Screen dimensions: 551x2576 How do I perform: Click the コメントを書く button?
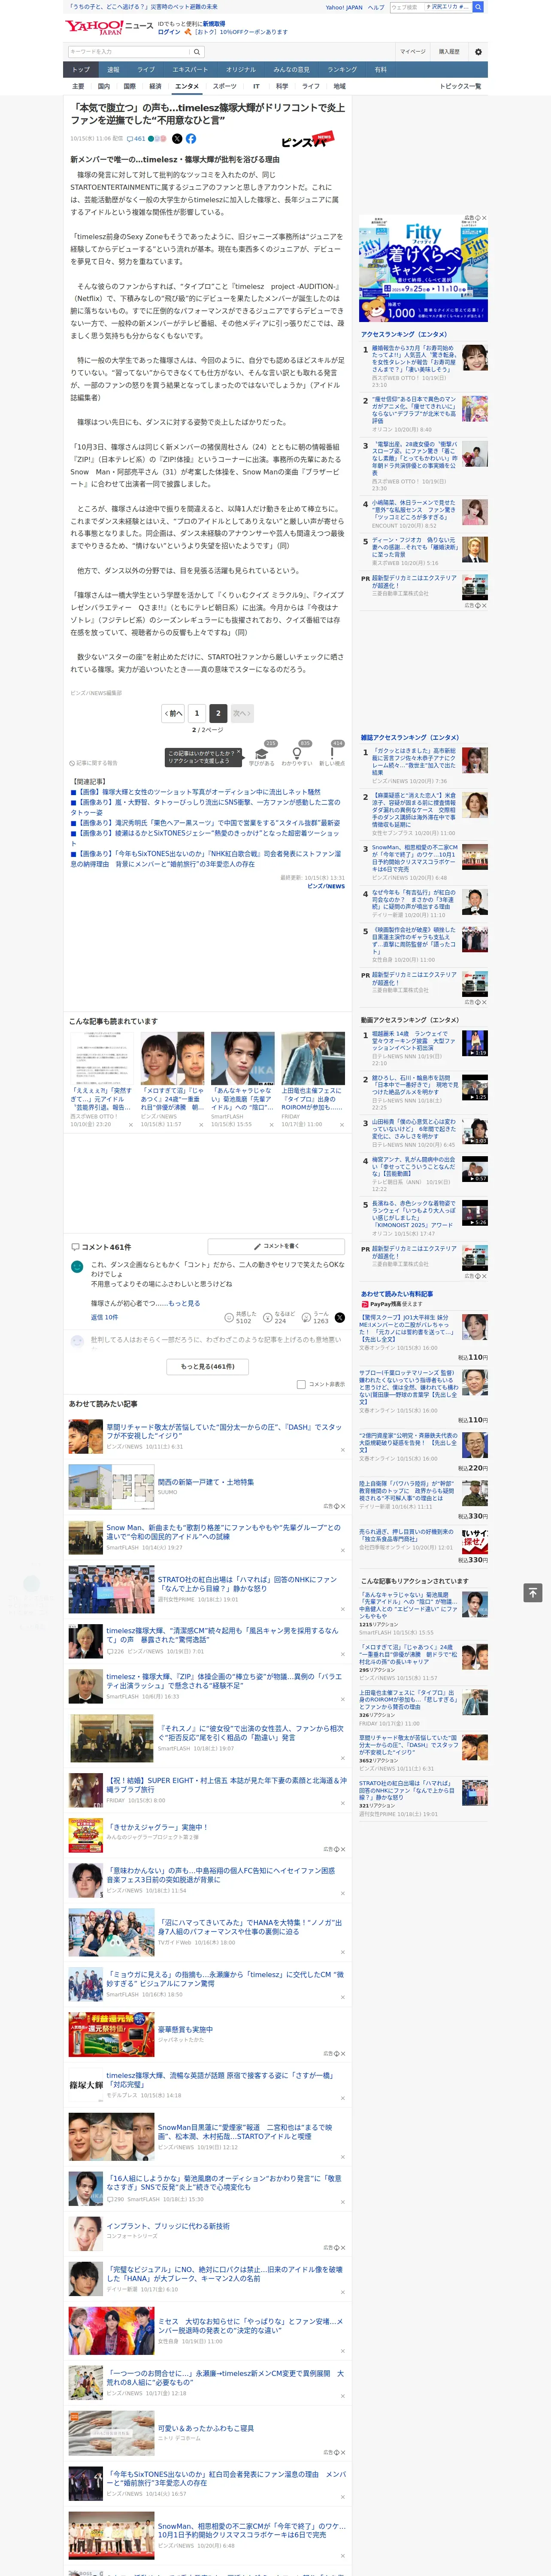tap(276, 1247)
